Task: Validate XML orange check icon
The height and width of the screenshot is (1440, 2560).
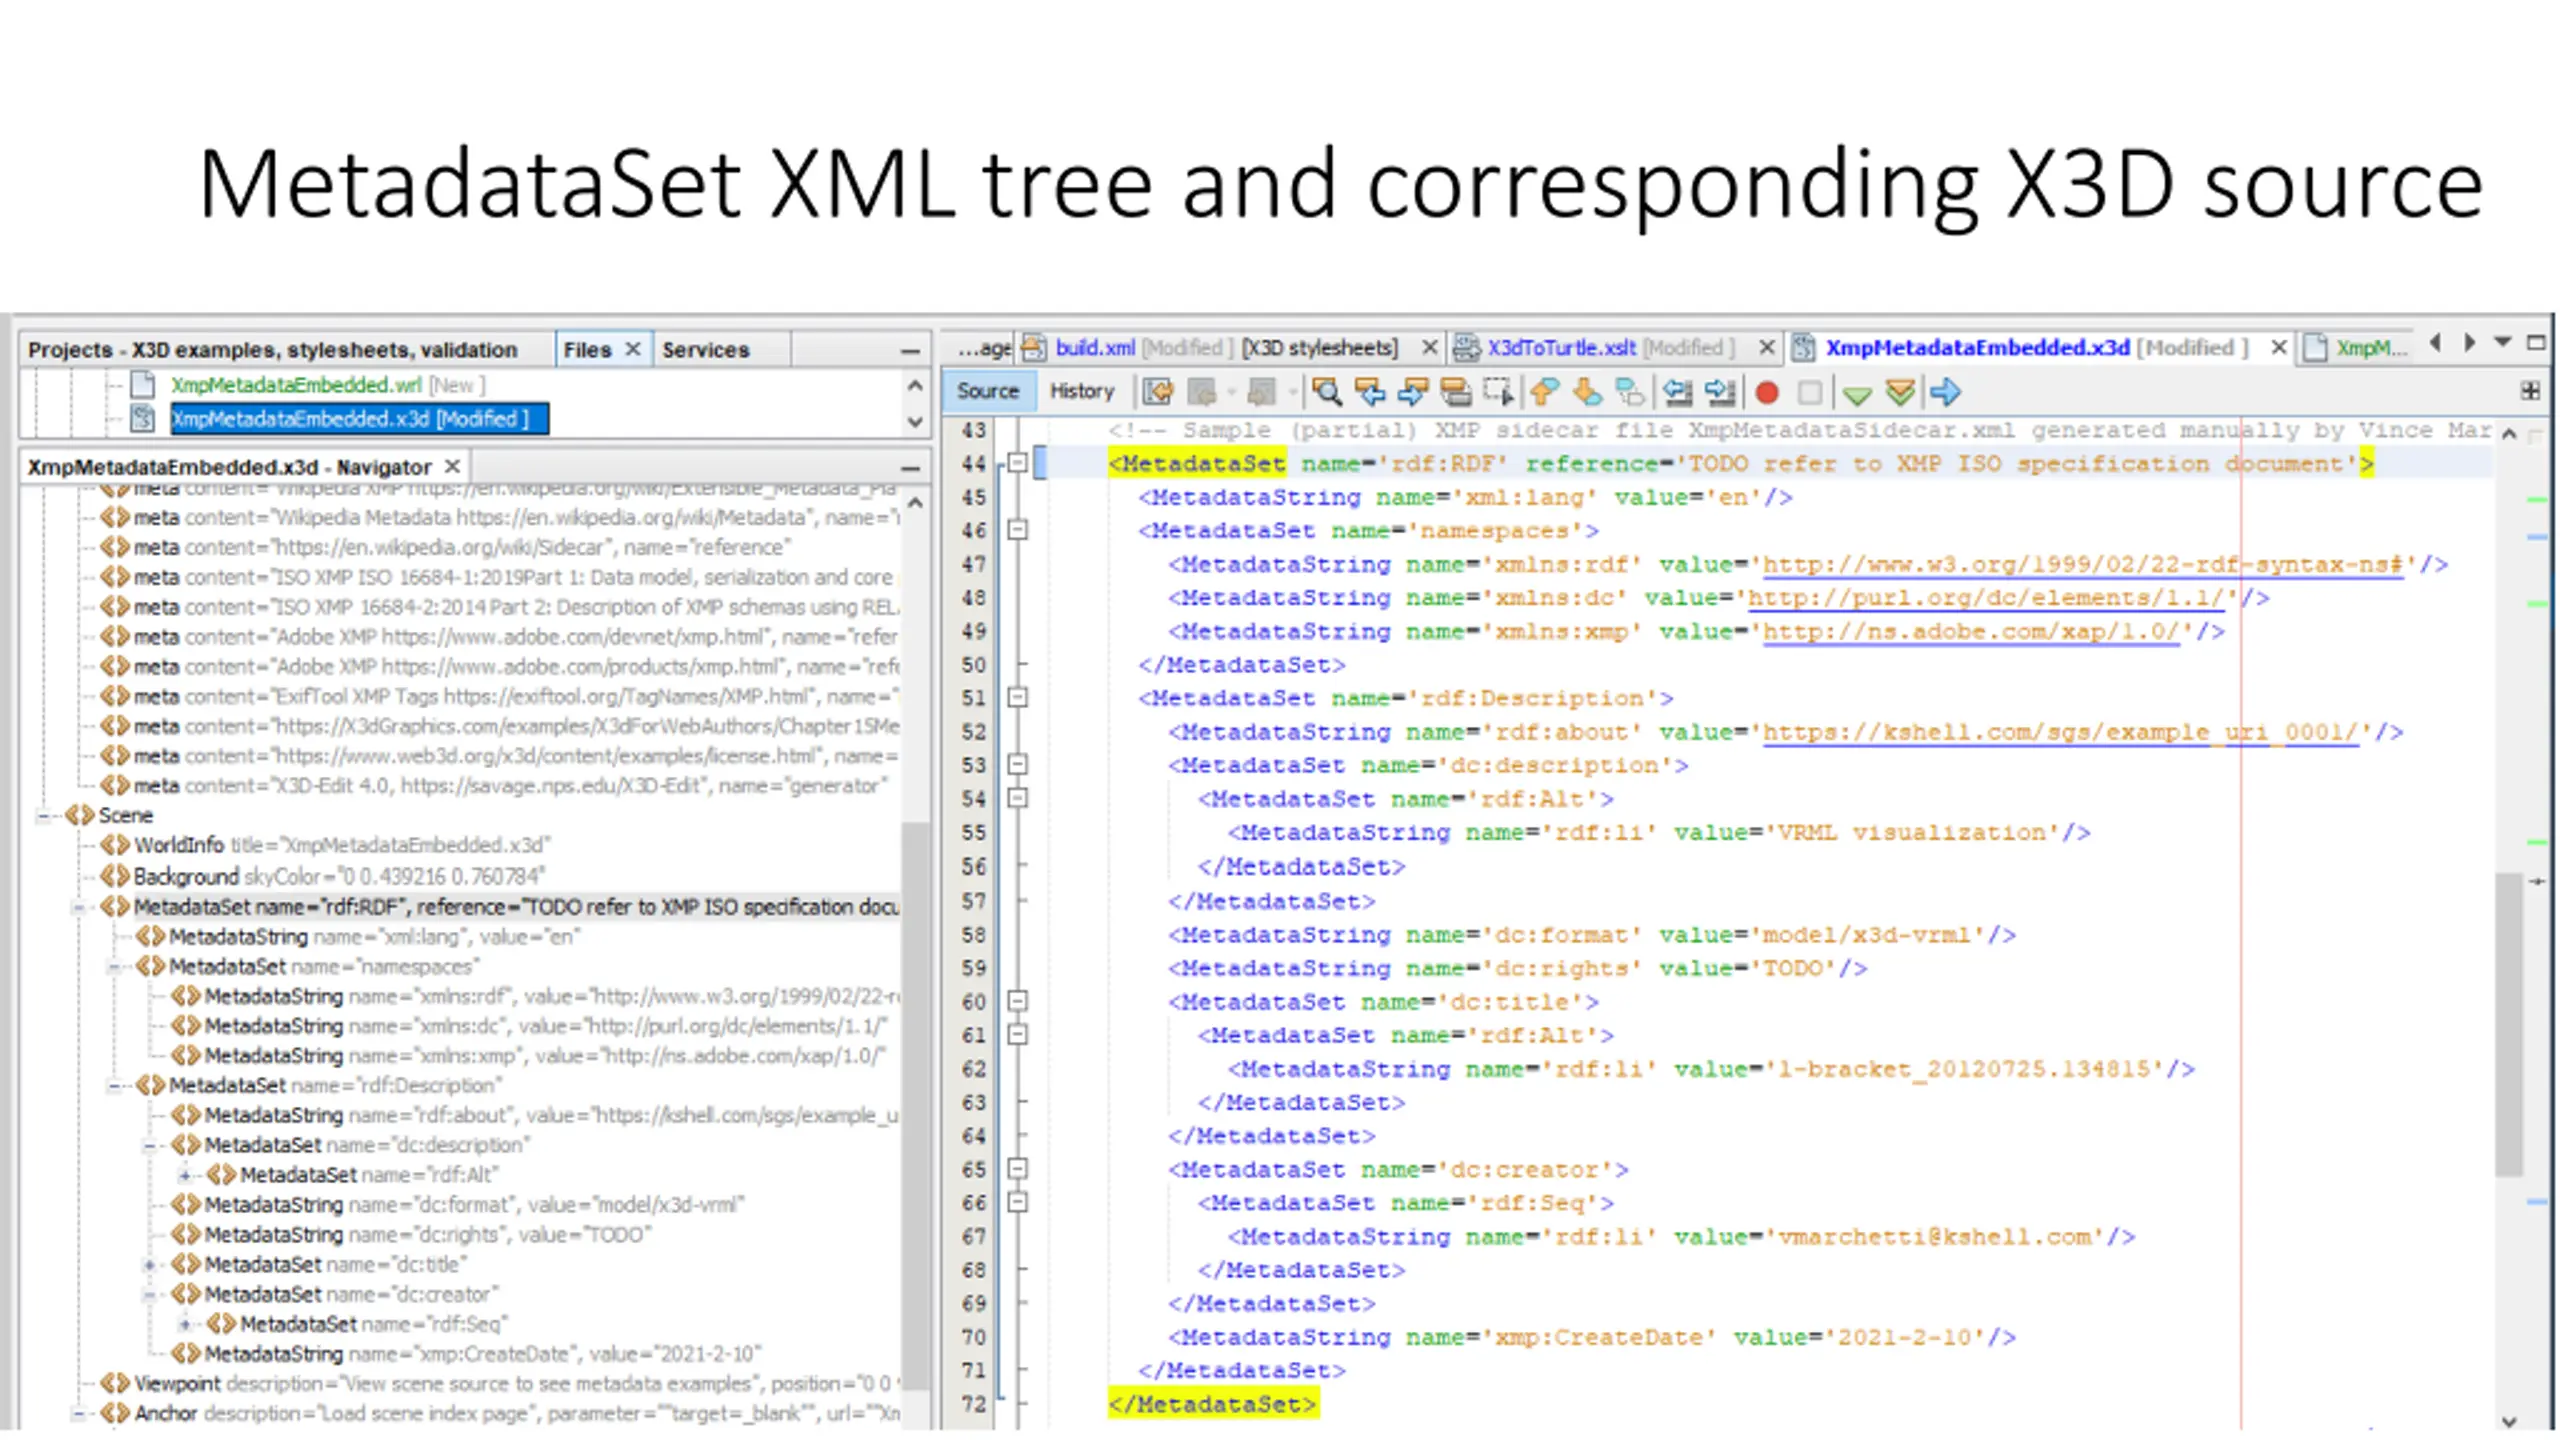Action: click(x=1900, y=392)
